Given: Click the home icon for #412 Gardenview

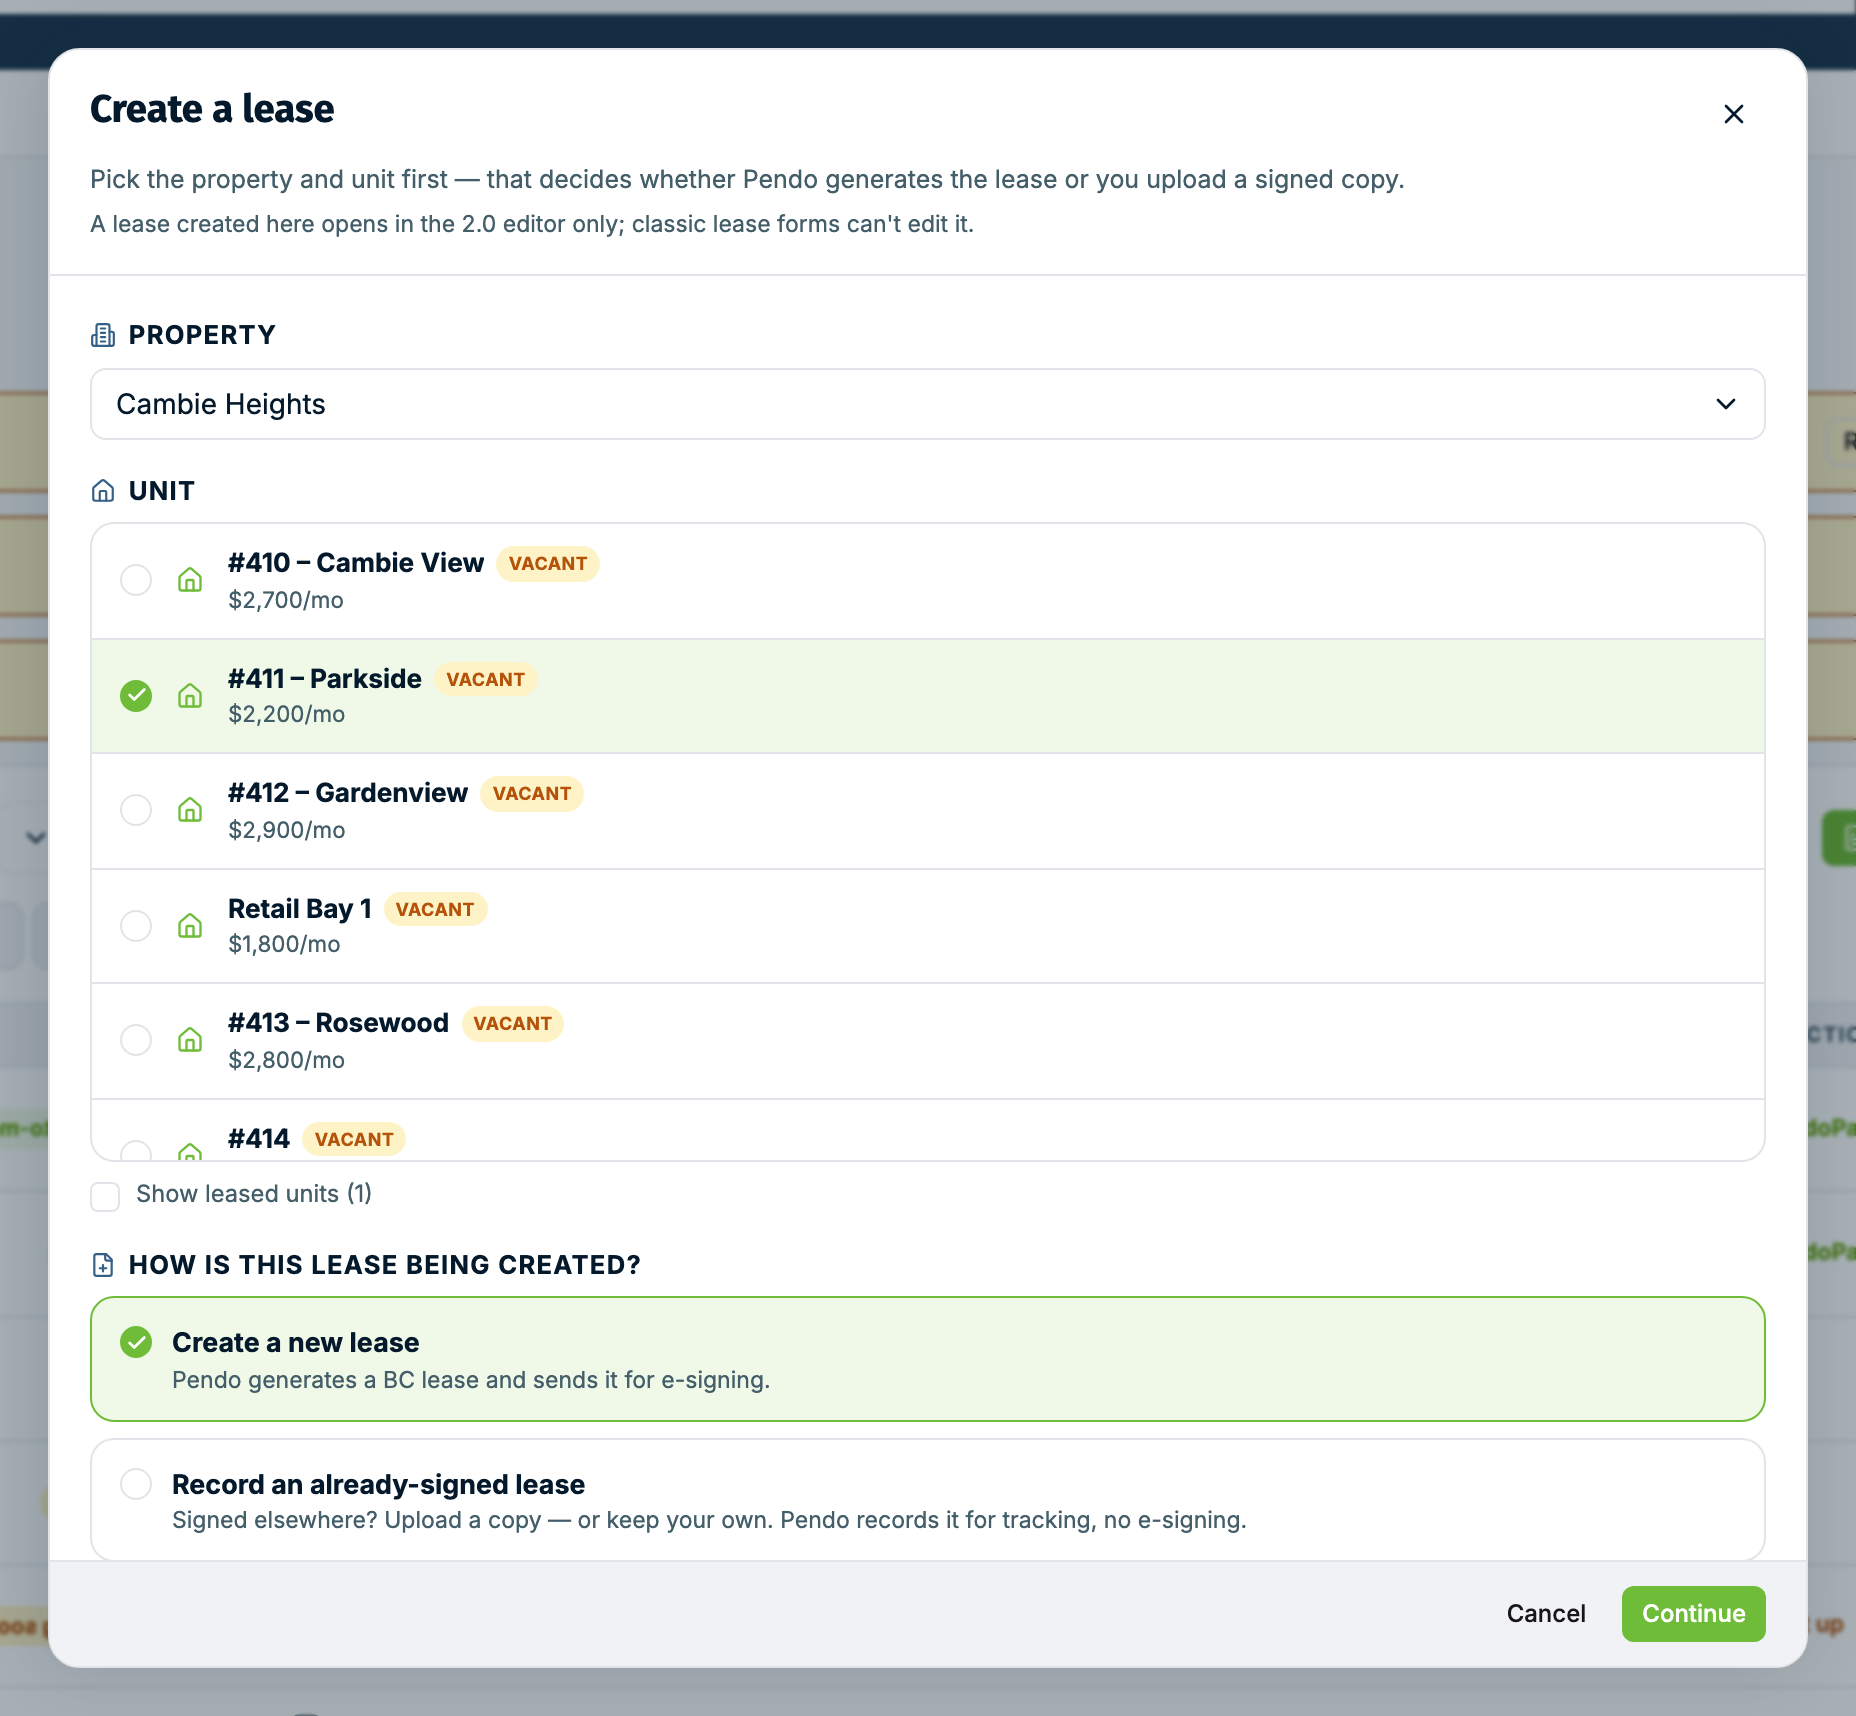Looking at the screenshot, I should (190, 810).
